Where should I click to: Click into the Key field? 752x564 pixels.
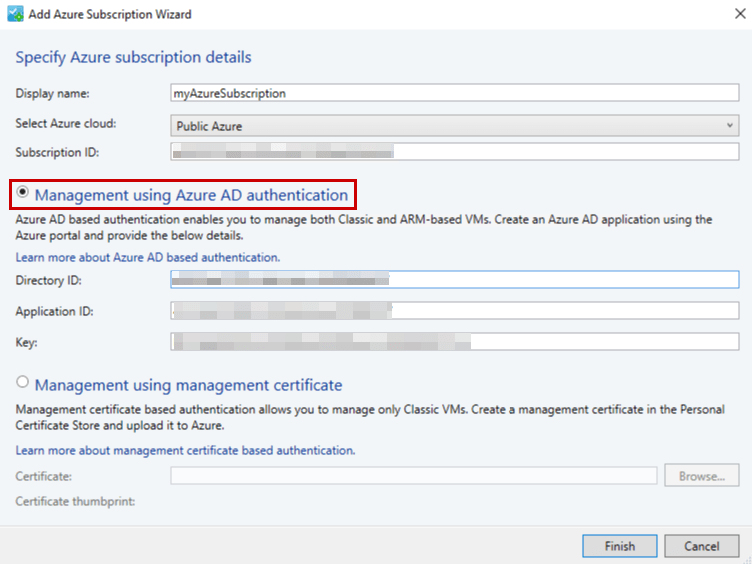[x=455, y=341]
